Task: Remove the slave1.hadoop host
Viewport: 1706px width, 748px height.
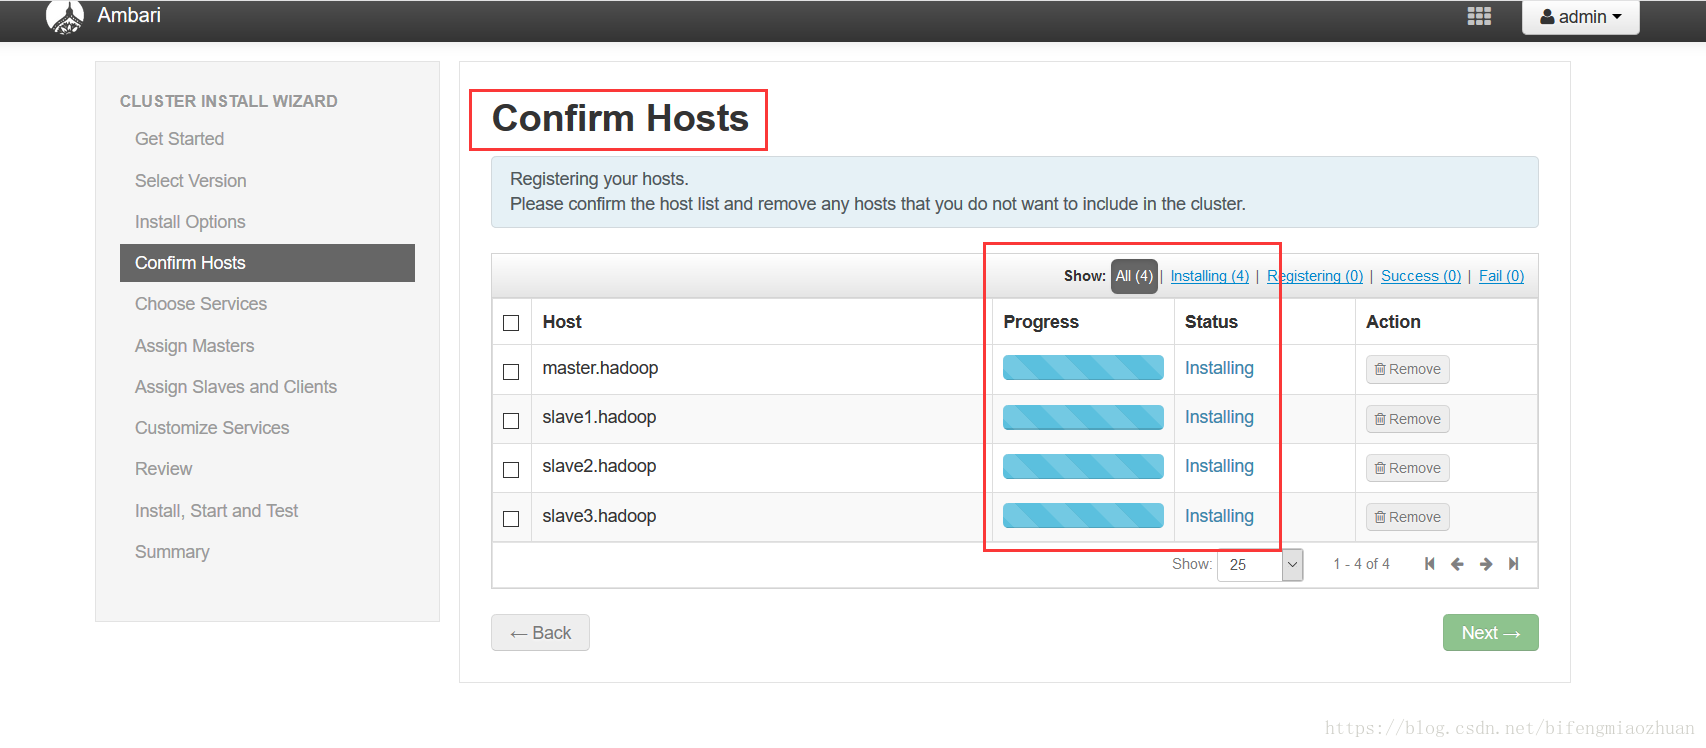Action: (1408, 419)
